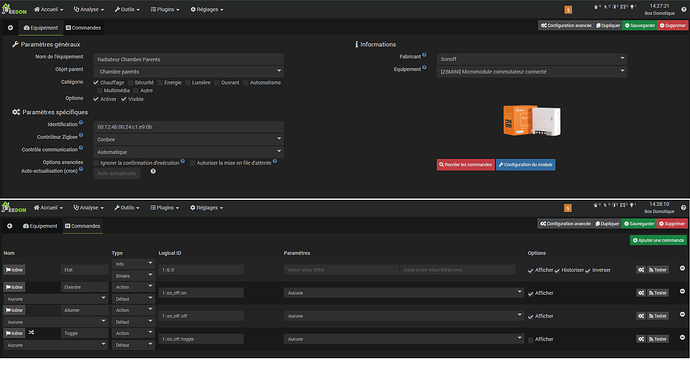Image resolution: width=690 pixels, height=368 pixels.
Task: Toggle the Activer option
Action: click(96, 99)
